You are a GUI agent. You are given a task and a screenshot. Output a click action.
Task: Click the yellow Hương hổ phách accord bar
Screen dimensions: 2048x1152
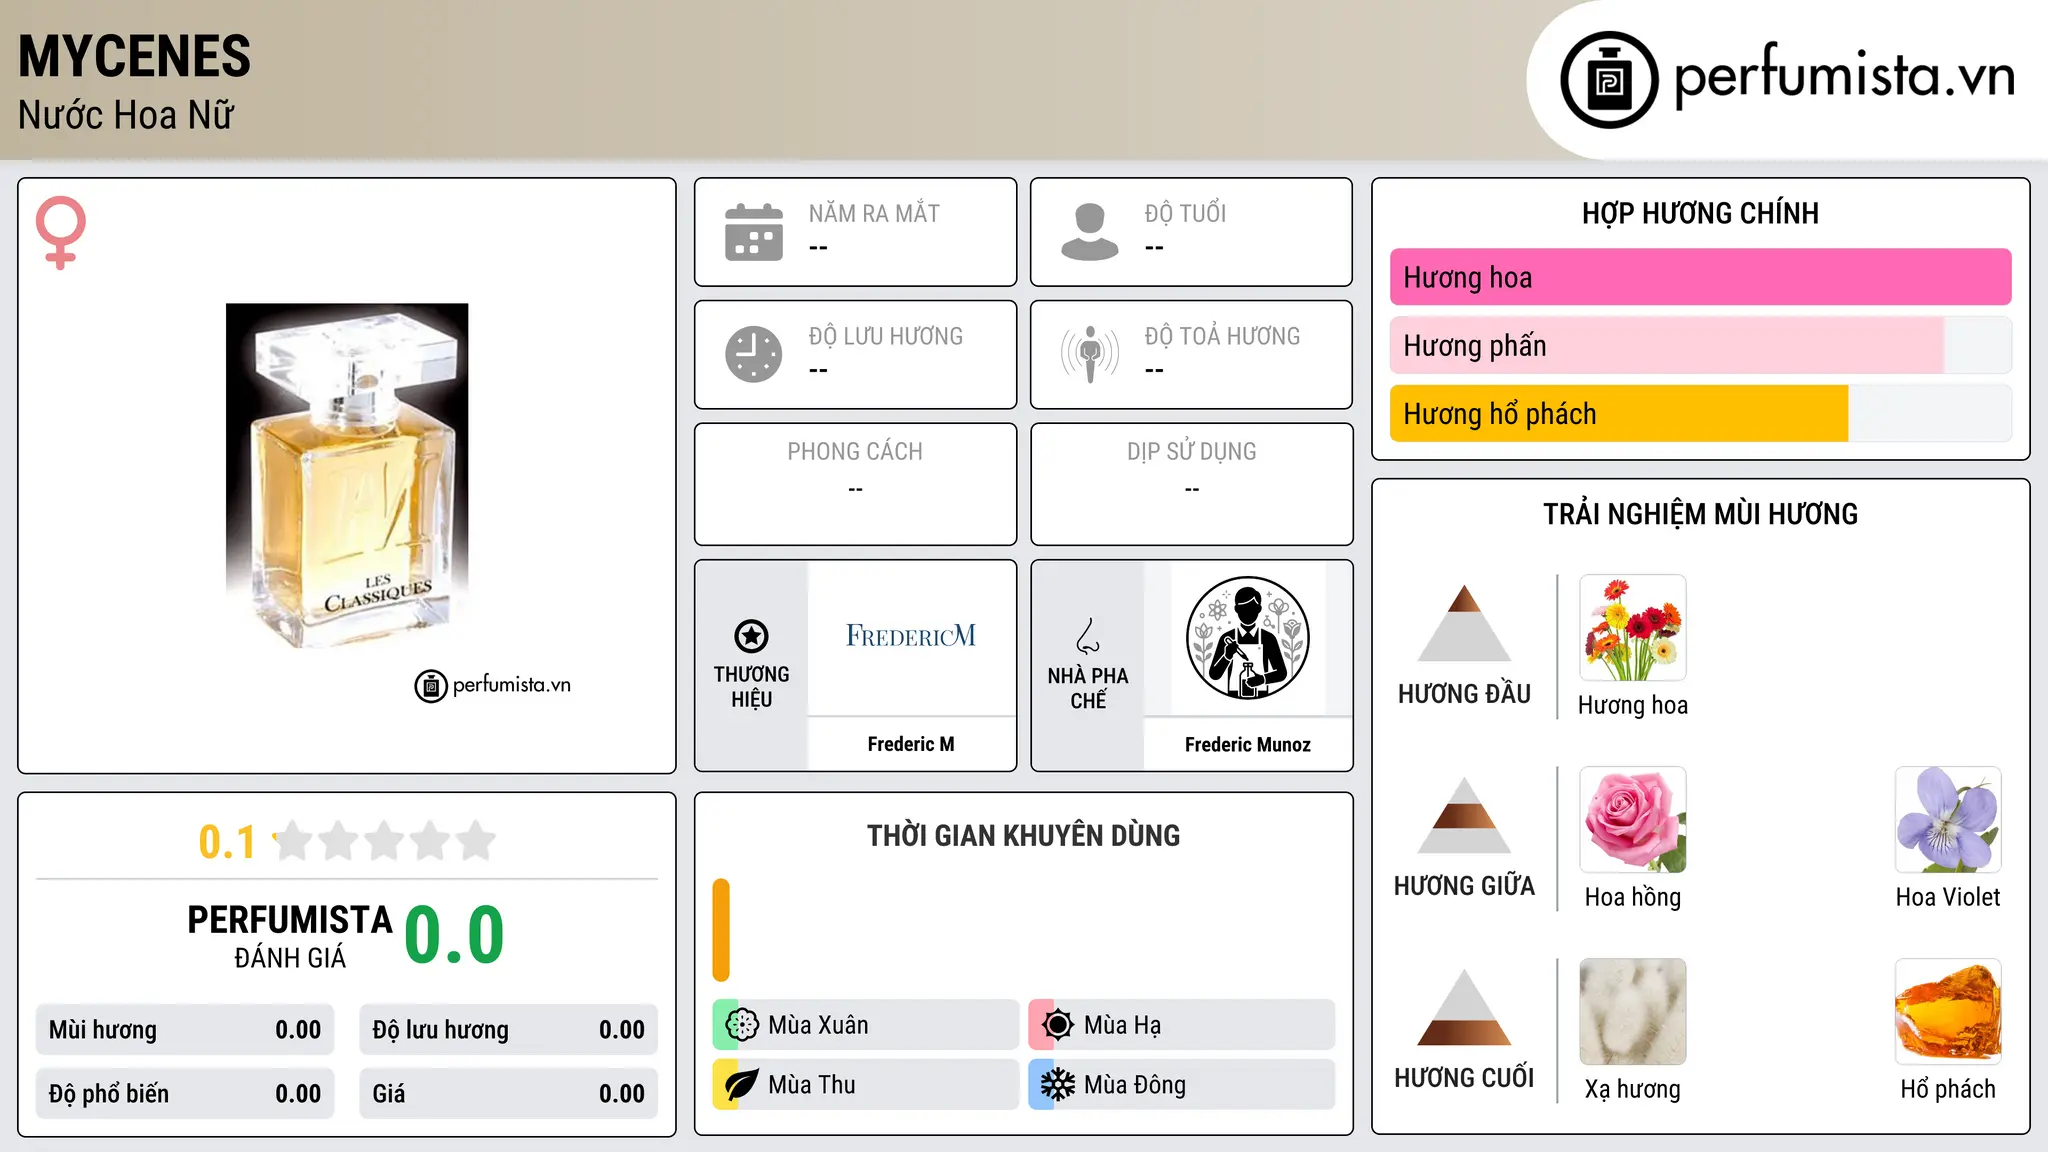pos(1700,414)
